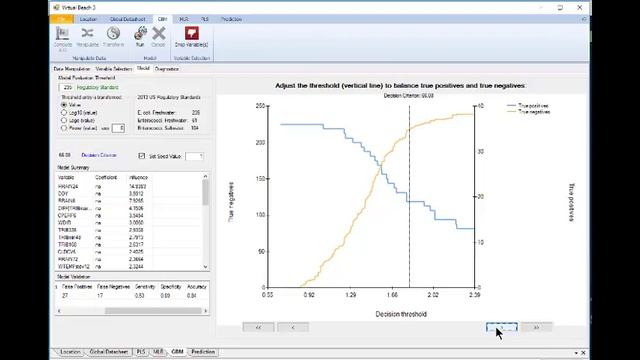Select the GBM ribbon tab
640x360 pixels.
(162, 19)
